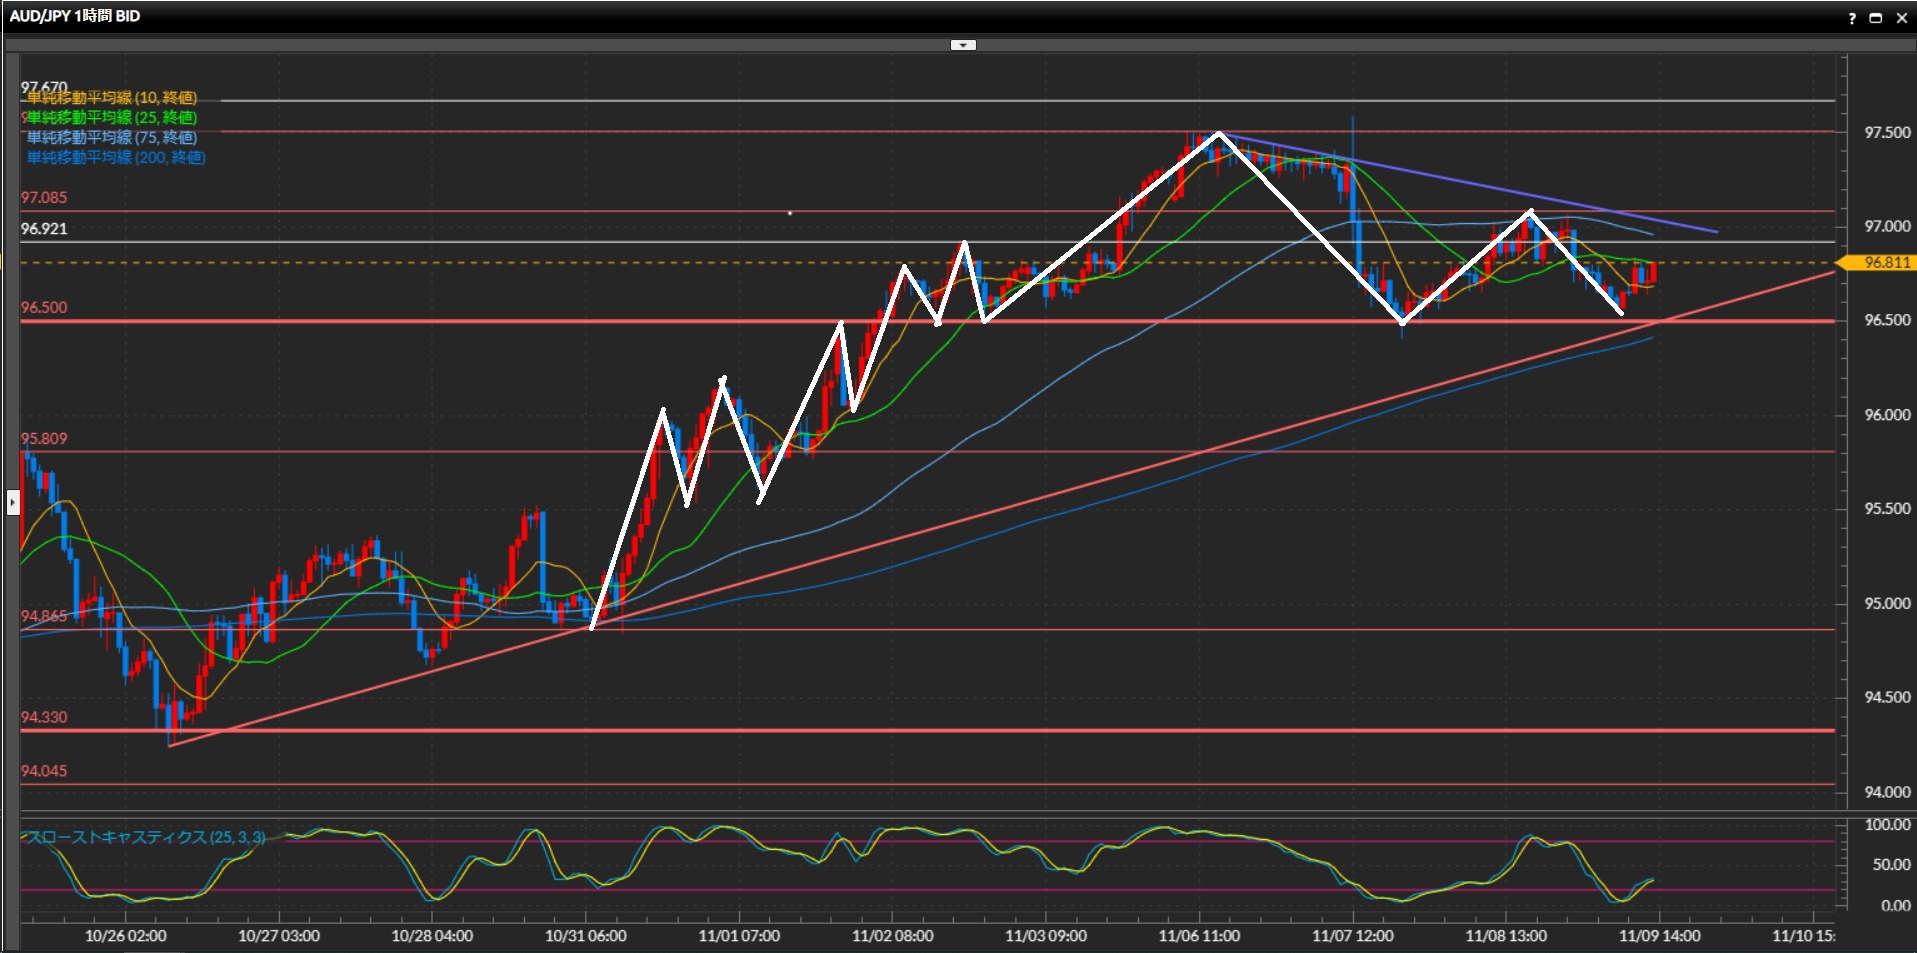The width and height of the screenshot is (1917, 953).
Task: Expand the top toolbar dropdown arrow
Action: [x=962, y=45]
